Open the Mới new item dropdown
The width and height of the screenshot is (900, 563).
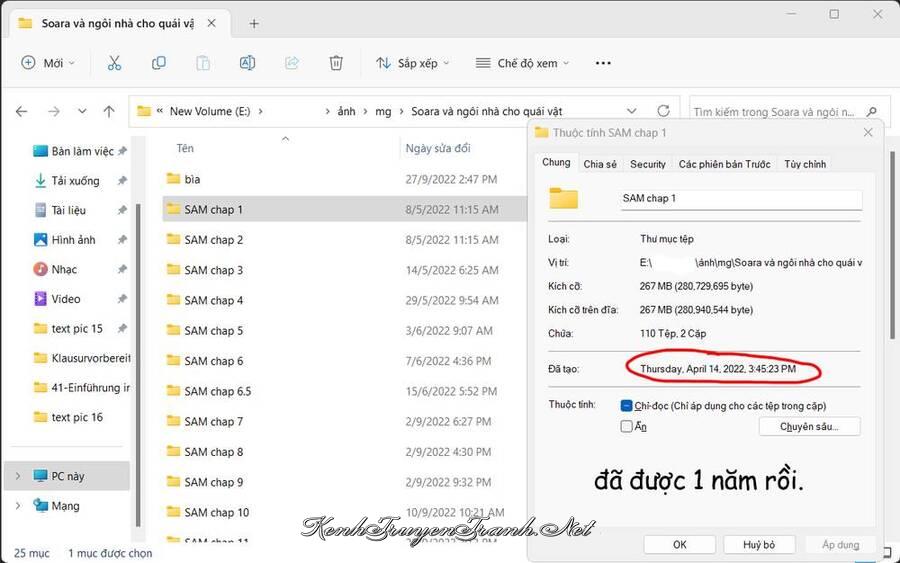coord(48,63)
